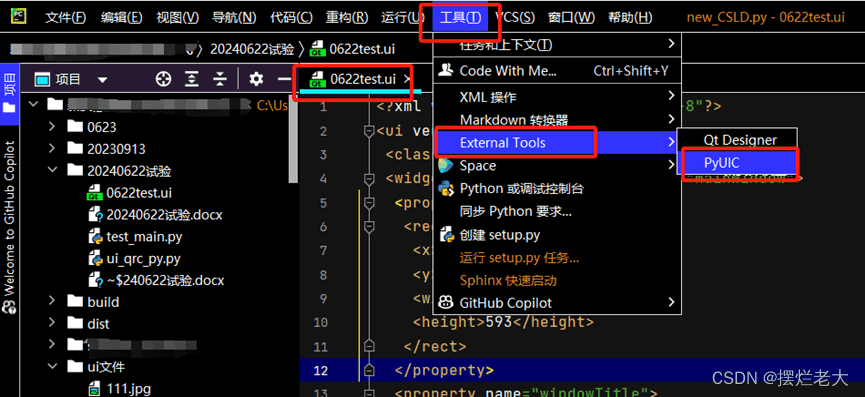Click the Space logo icon in menu
This screenshot has width=865, height=397.
[x=445, y=165]
